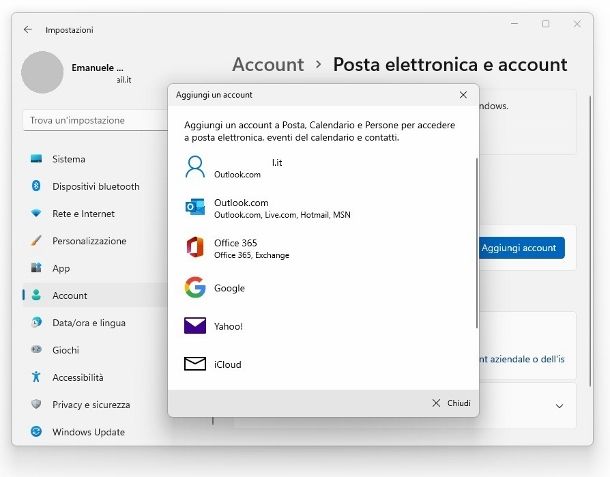Screen dimensions: 610x477
Task: Maximize the Impostazioni window
Action: [545, 24]
